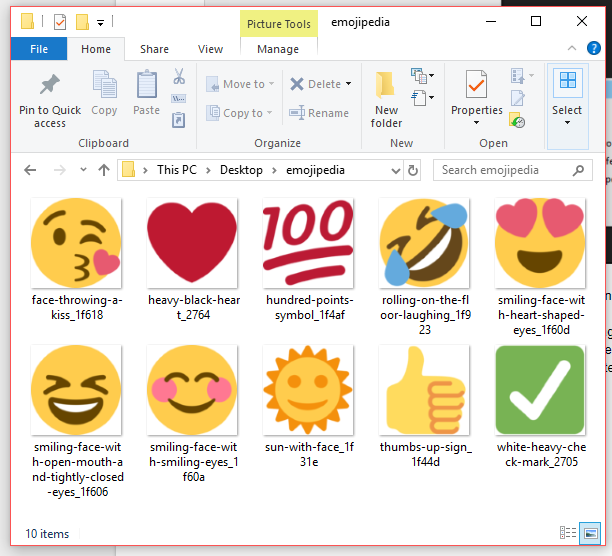The width and height of the screenshot is (612, 556).
Task: Switch to Details view layout icon
Action: click(x=568, y=533)
